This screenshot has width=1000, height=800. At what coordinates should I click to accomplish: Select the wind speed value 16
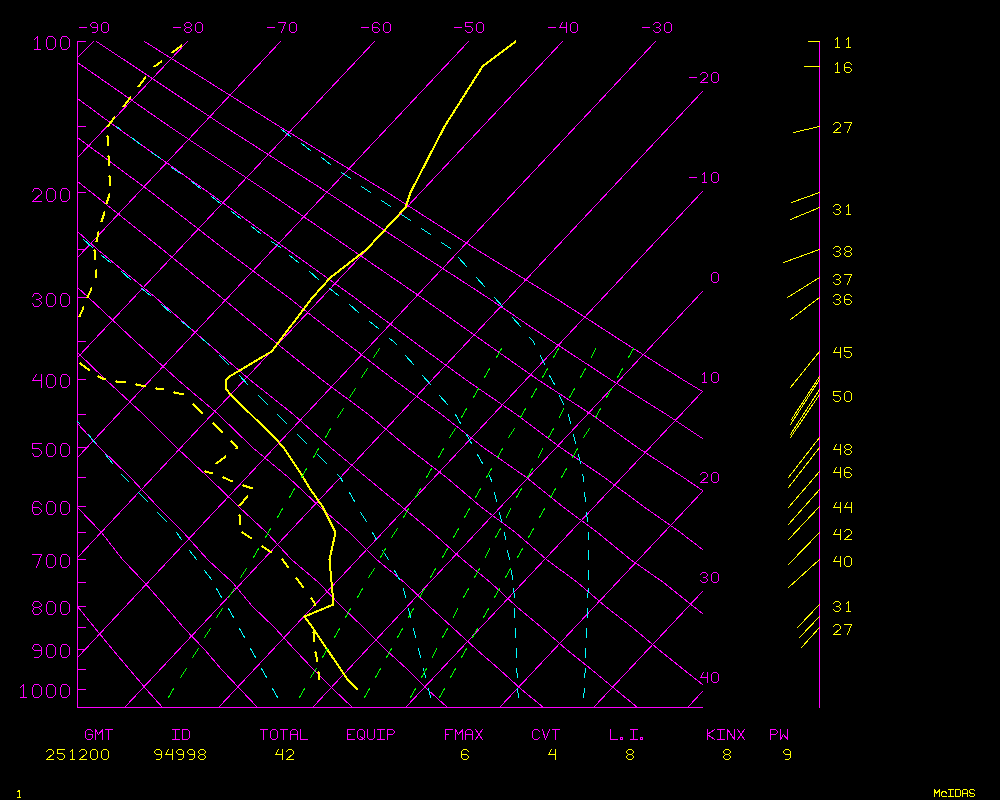[842, 68]
